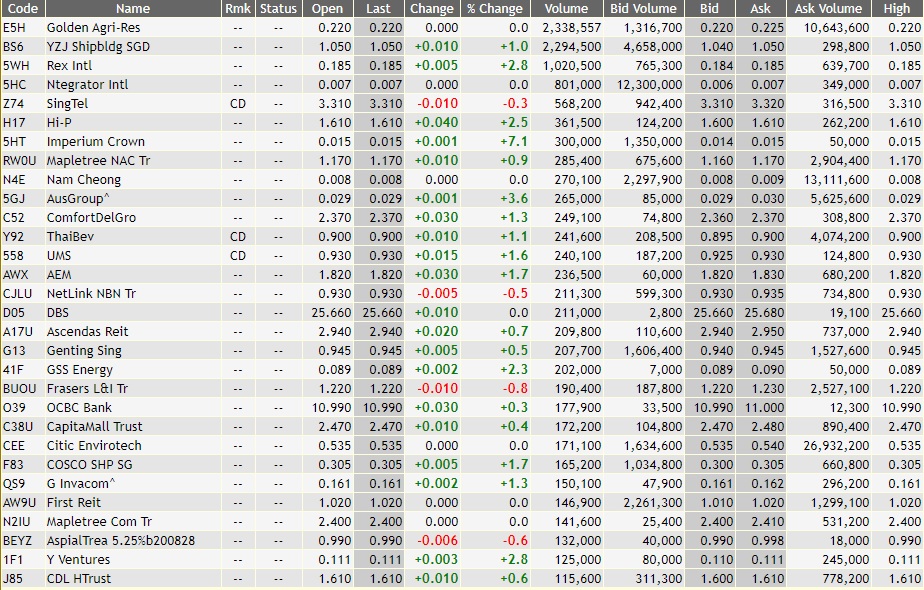Image resolution: width=924 pixels, height=590 pixels.
Task: Click stock code Z74
Action: coord(14,104)
